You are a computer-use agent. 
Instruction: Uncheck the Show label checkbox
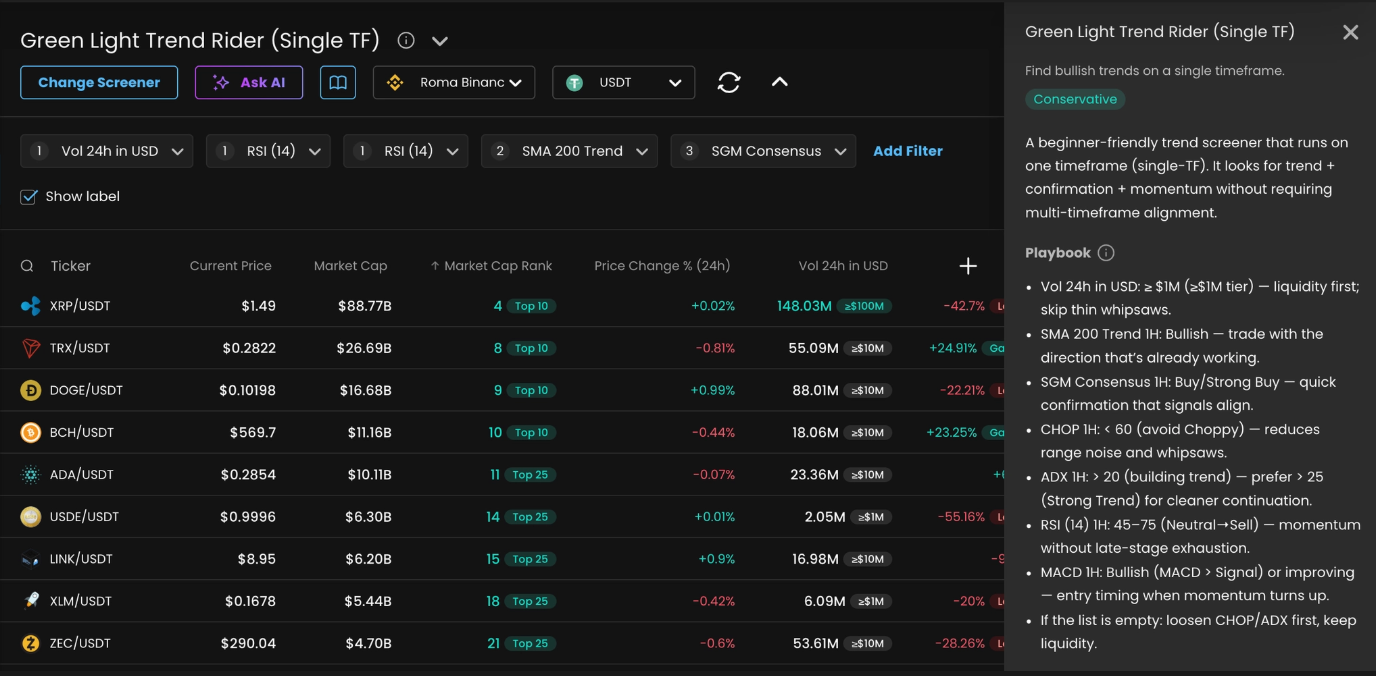point(29,197)
